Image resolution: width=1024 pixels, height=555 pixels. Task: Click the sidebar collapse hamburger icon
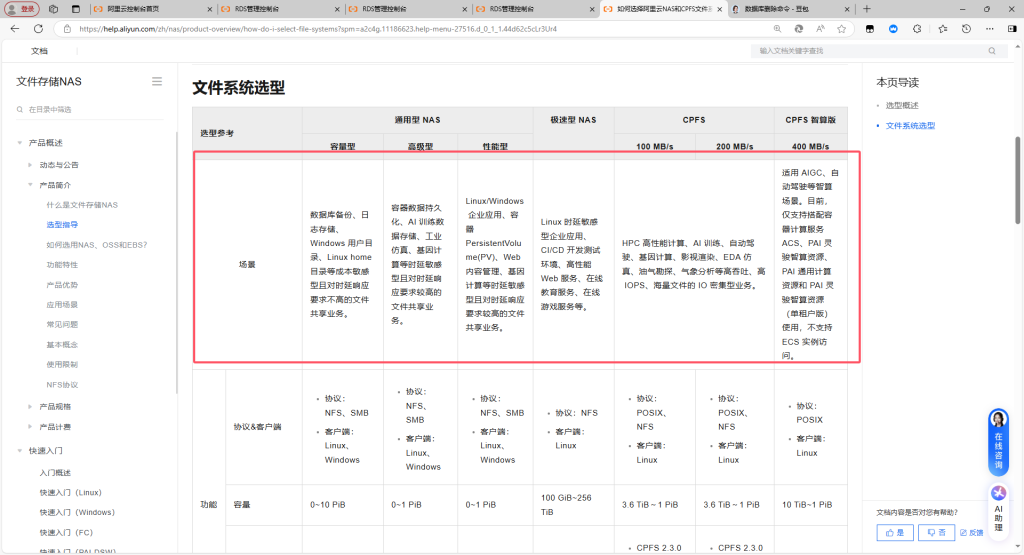tap(157, 81)
